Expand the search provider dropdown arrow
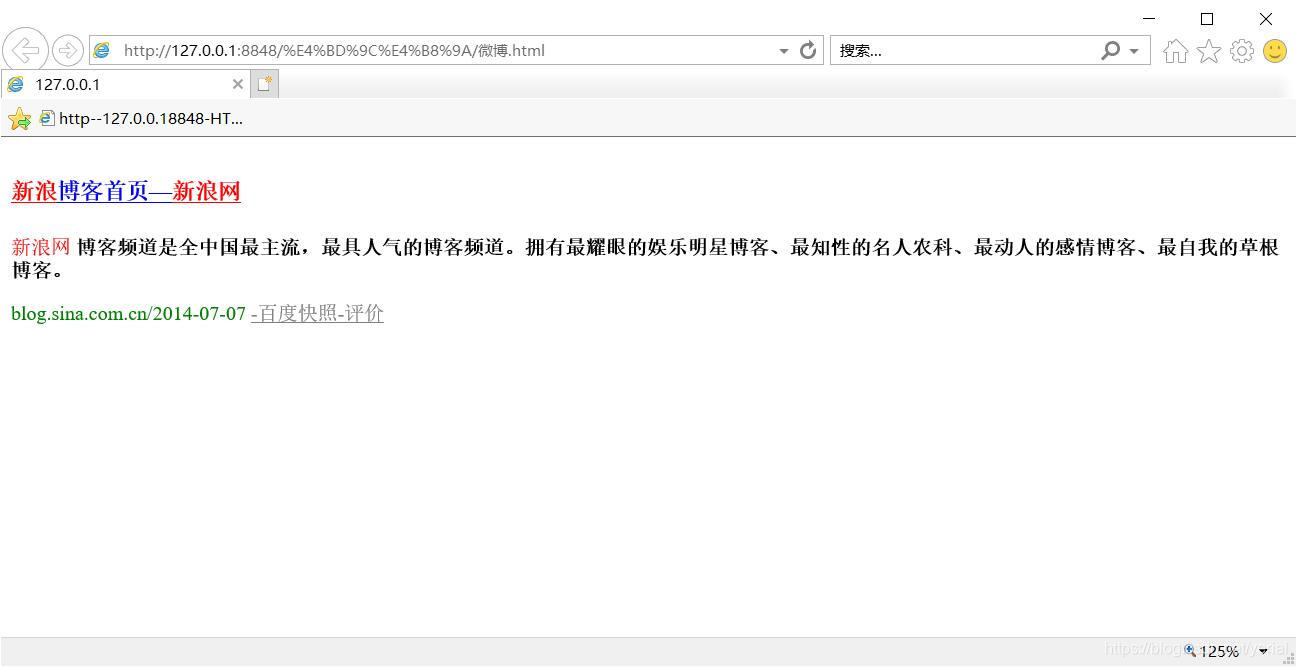Viewport: 1297px width, 667px height. click(1134, 50)
